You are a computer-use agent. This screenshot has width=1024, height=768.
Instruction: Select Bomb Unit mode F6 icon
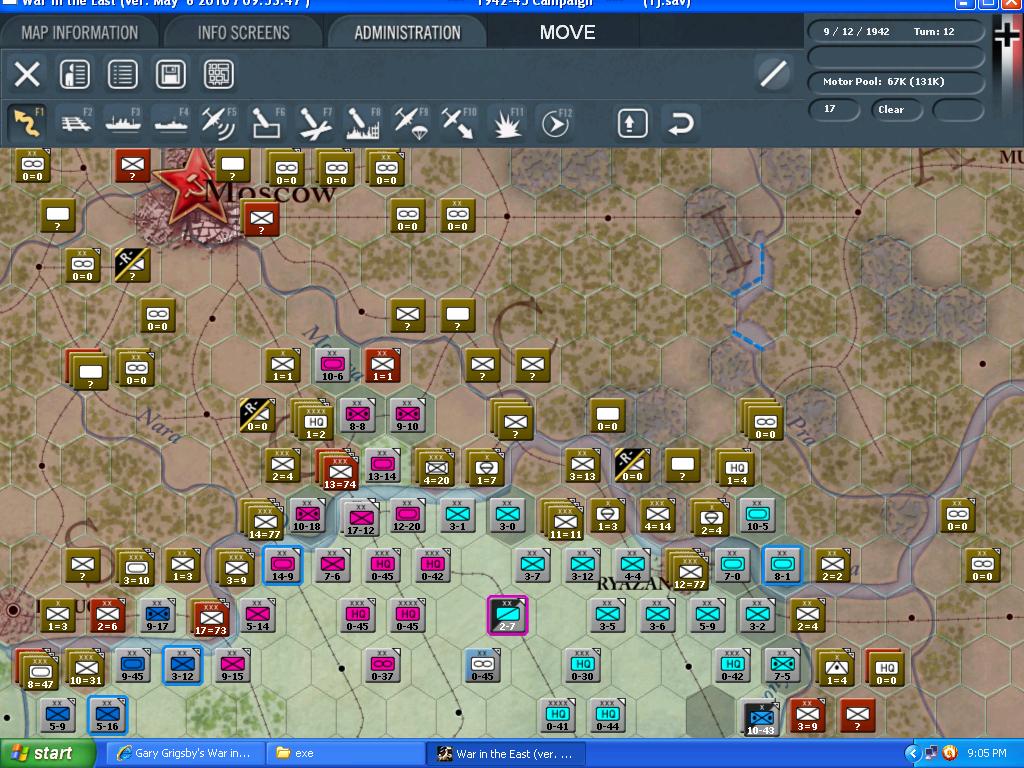267,122
